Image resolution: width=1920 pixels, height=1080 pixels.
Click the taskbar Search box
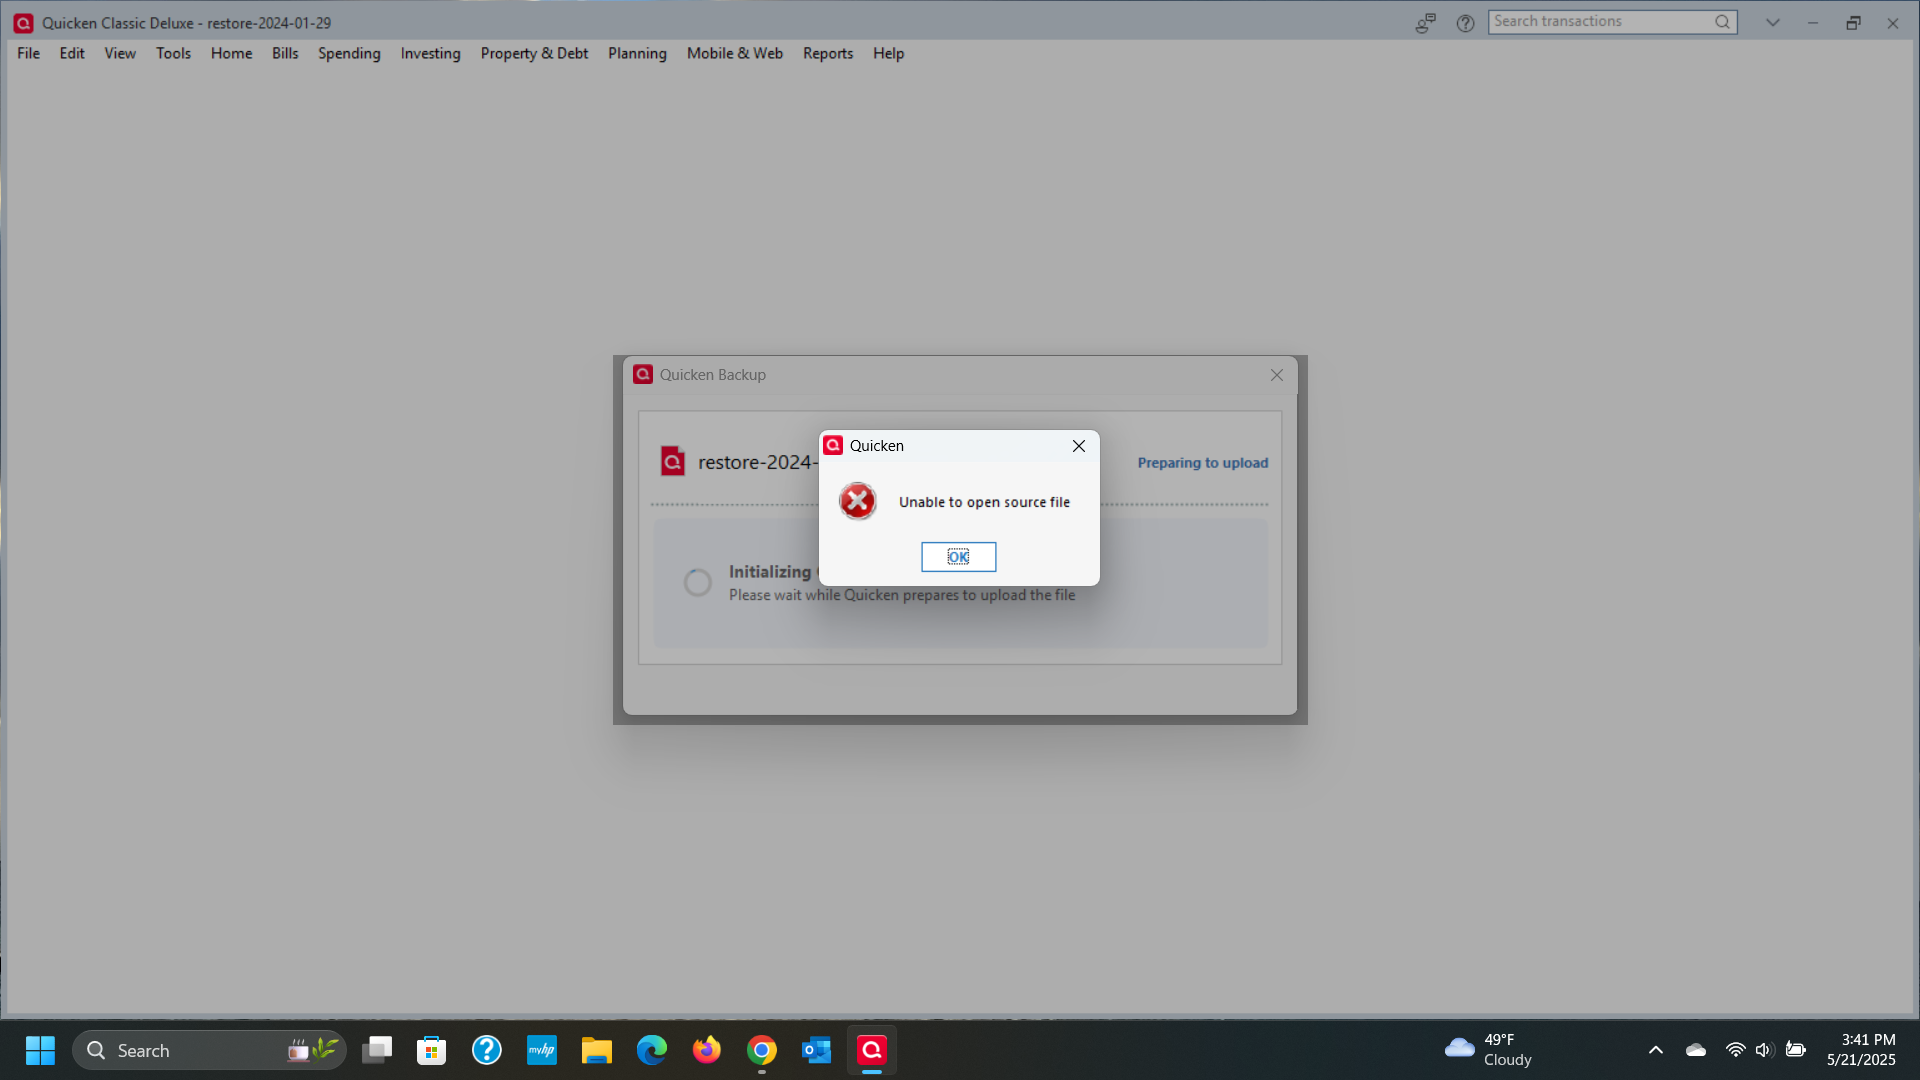click(209, 1050)
